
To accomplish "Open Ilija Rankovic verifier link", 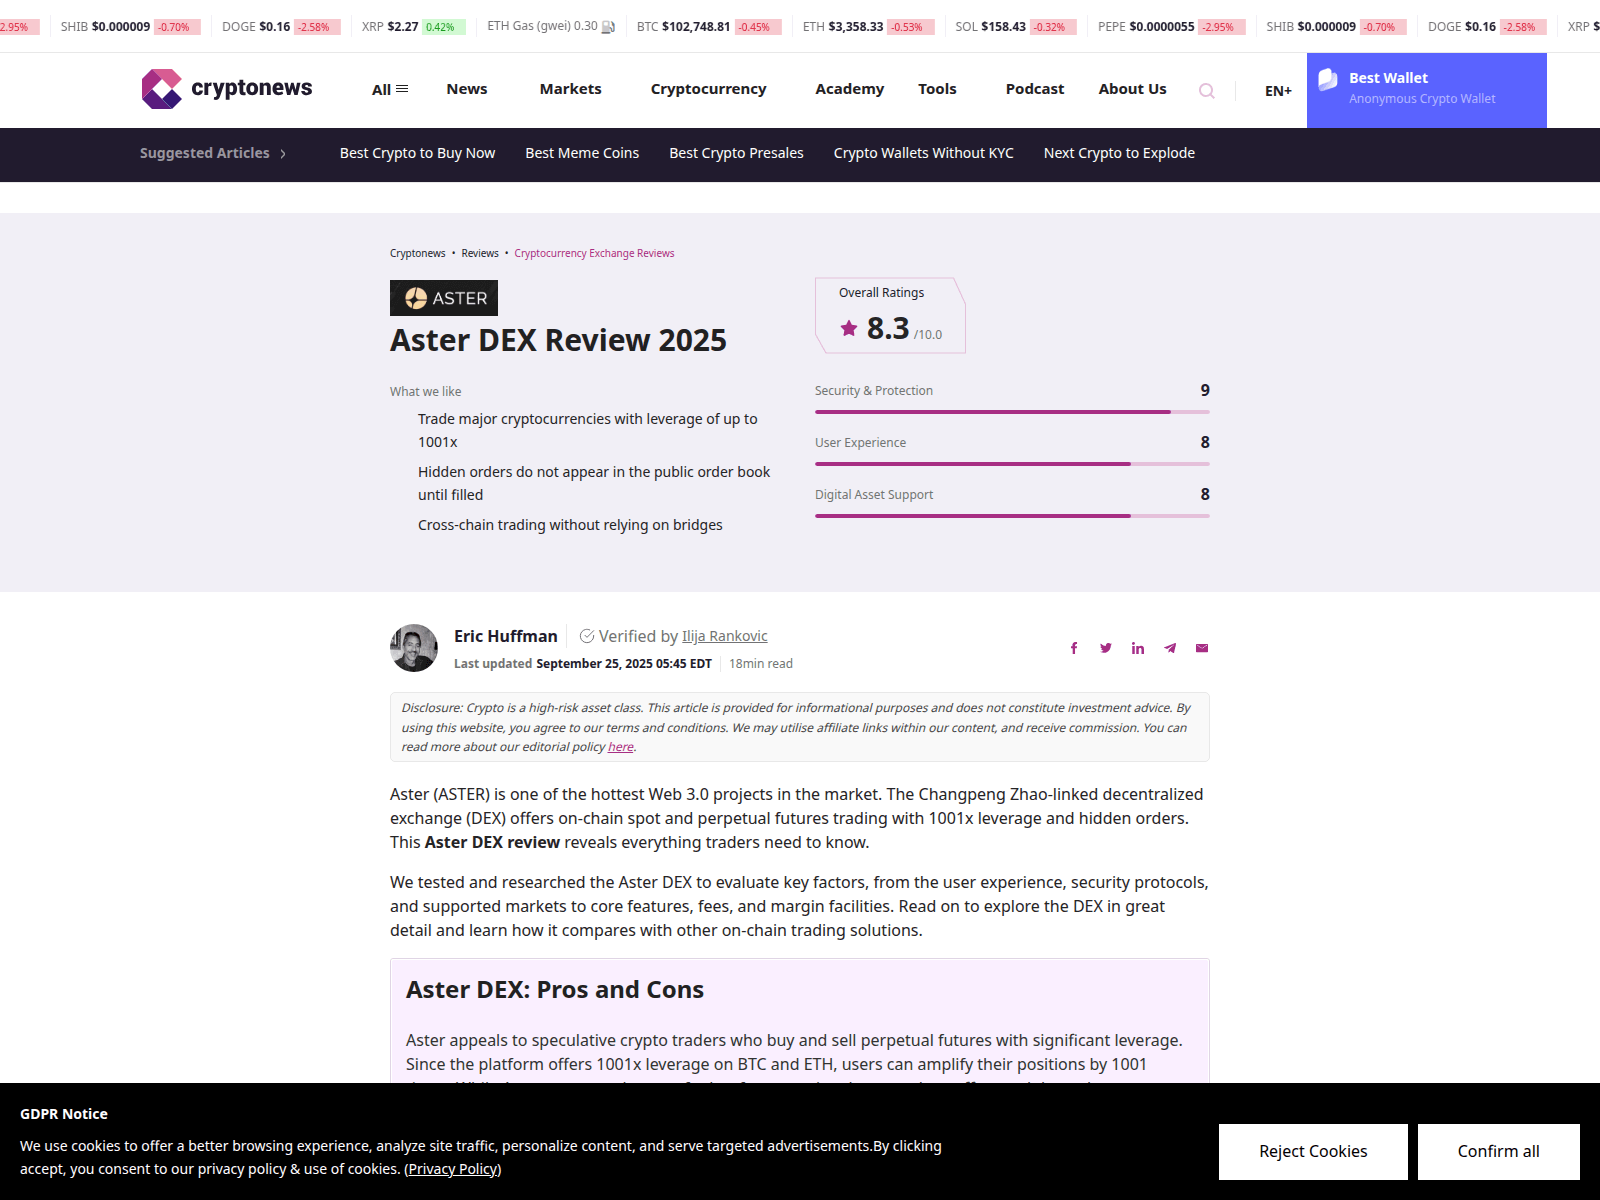I will [725, 636].
